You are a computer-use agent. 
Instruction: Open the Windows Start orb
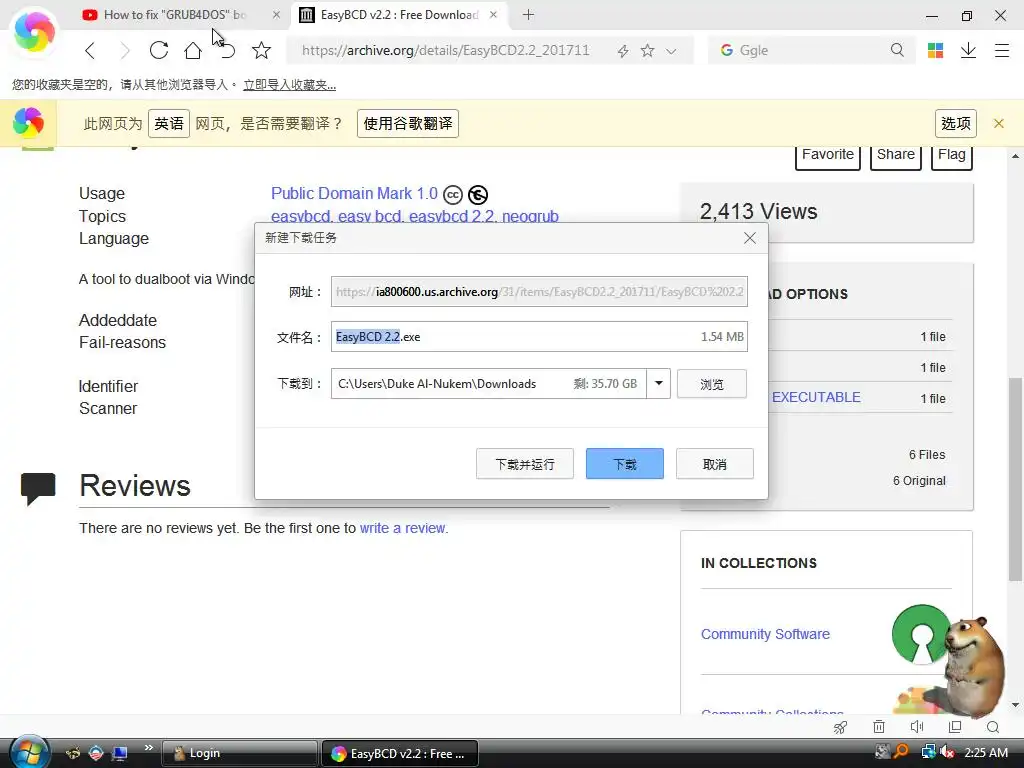(x=29, y=752)
